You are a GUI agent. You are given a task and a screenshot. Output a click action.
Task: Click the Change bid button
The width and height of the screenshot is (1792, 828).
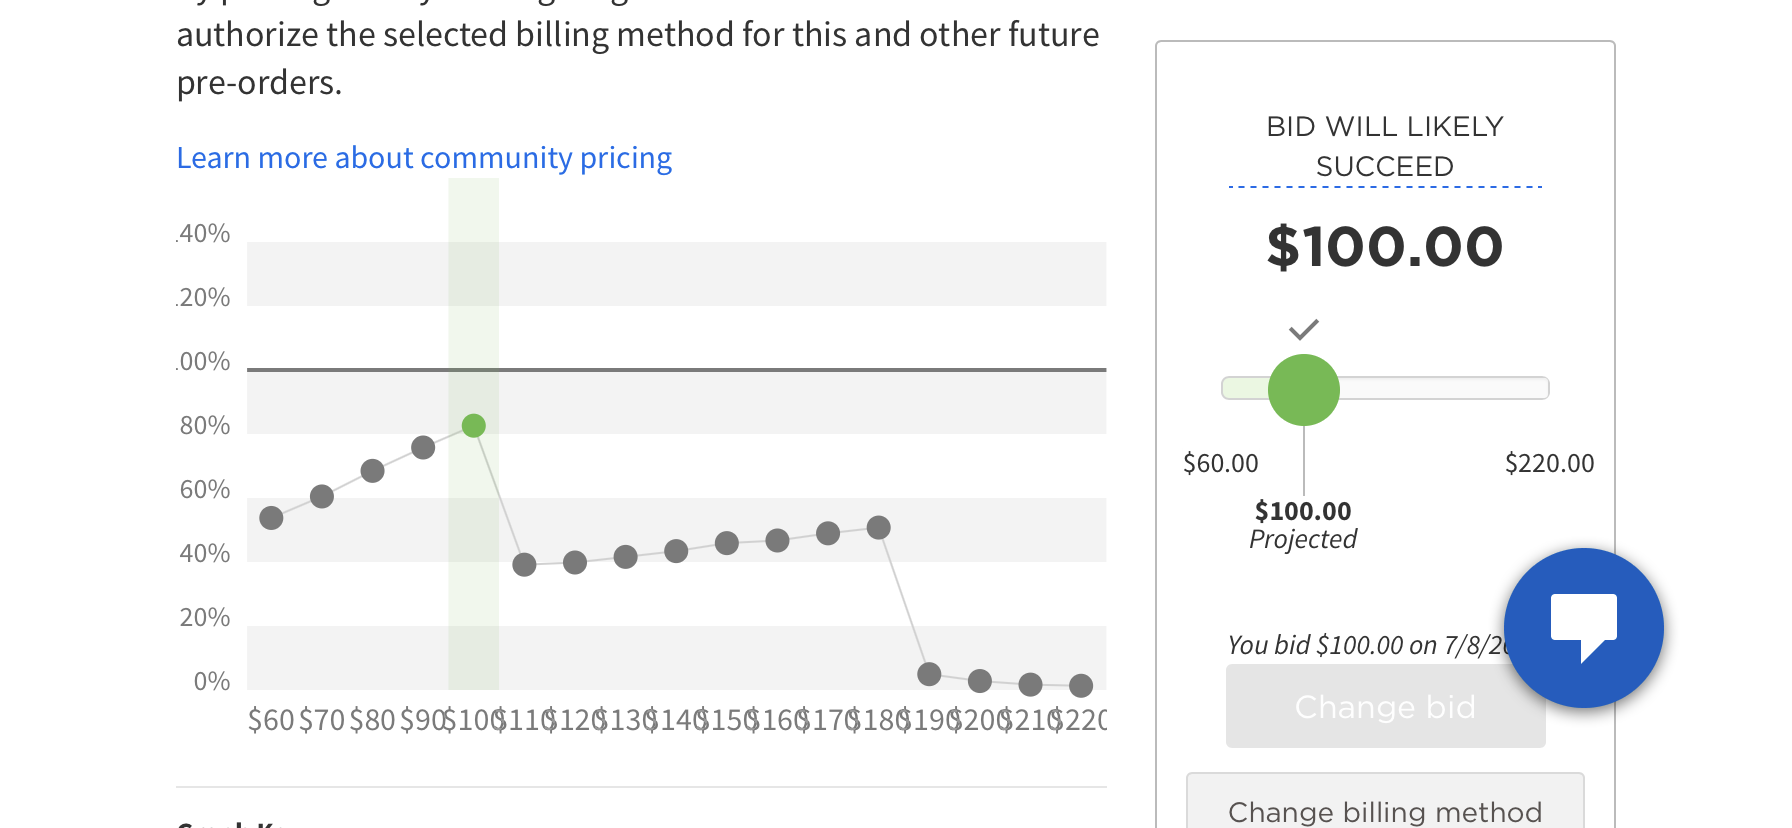click(1385, 707)
